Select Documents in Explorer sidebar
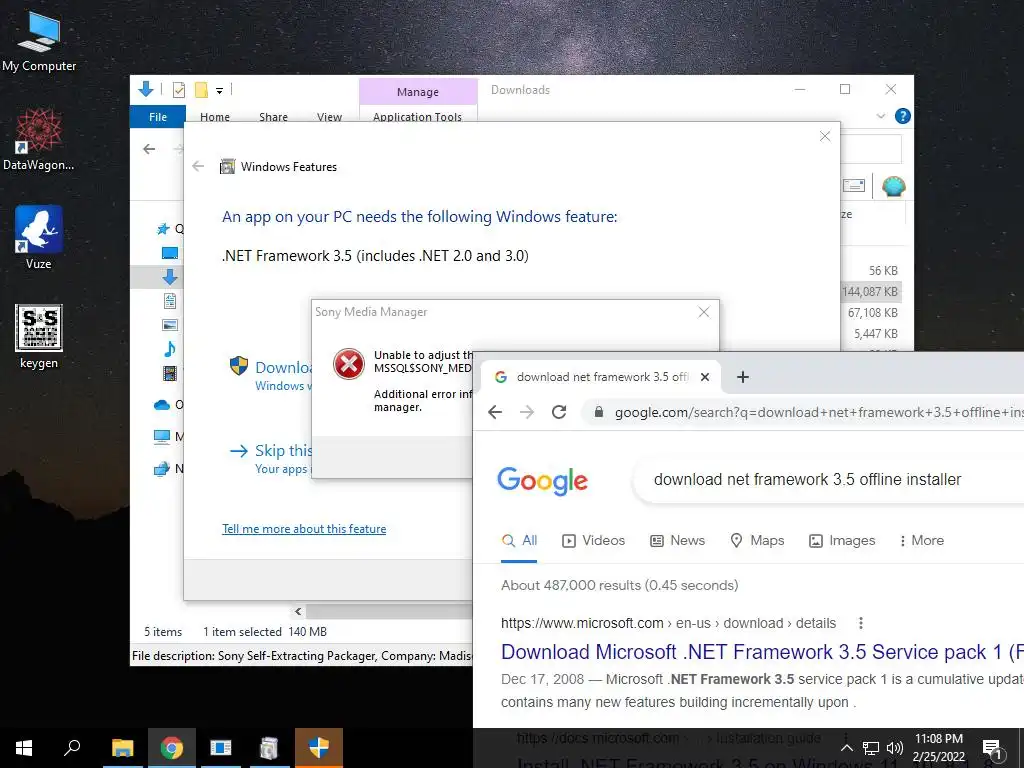This screenshot has height=768, width=1024. point(170,301)
